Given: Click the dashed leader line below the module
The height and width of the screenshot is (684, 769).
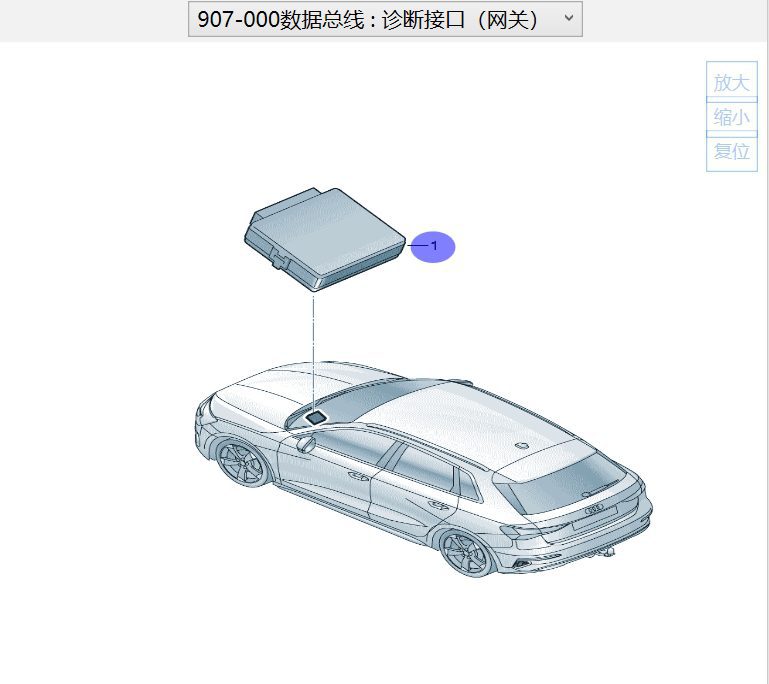Looking at the screenshot, I should point(314,345).
